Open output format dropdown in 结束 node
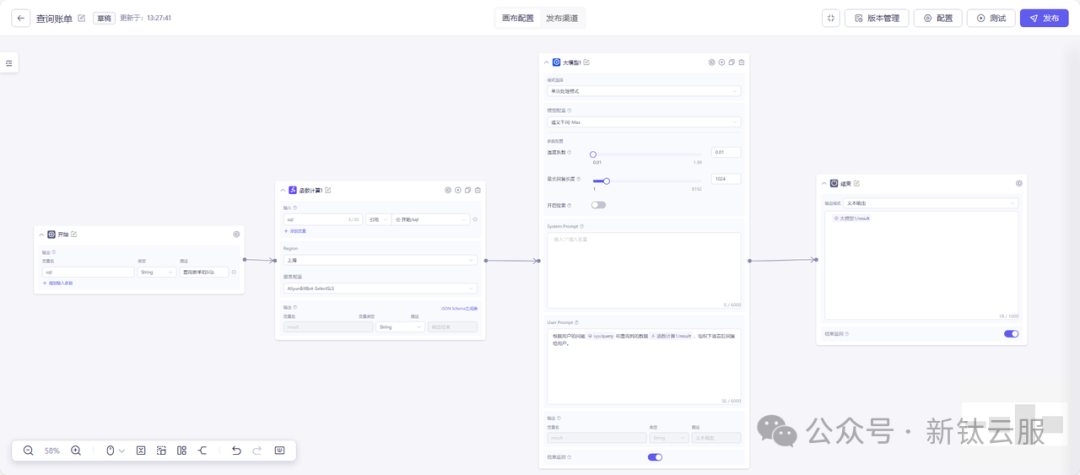Image resolution: width=1080 pixels, height=475 pixels. click(x=931, y=203)
